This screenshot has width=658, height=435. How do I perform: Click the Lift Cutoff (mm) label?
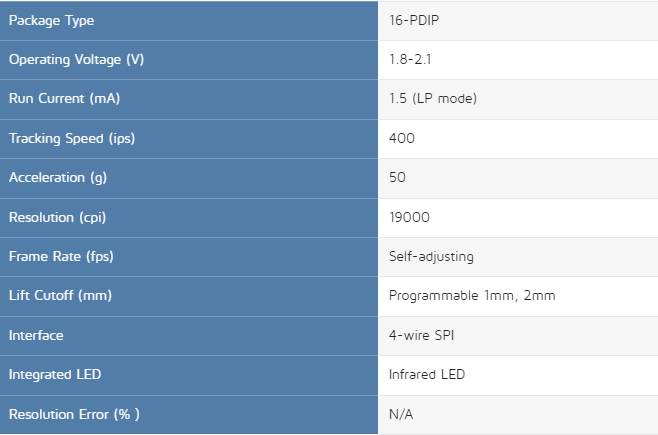coord(60,296)
